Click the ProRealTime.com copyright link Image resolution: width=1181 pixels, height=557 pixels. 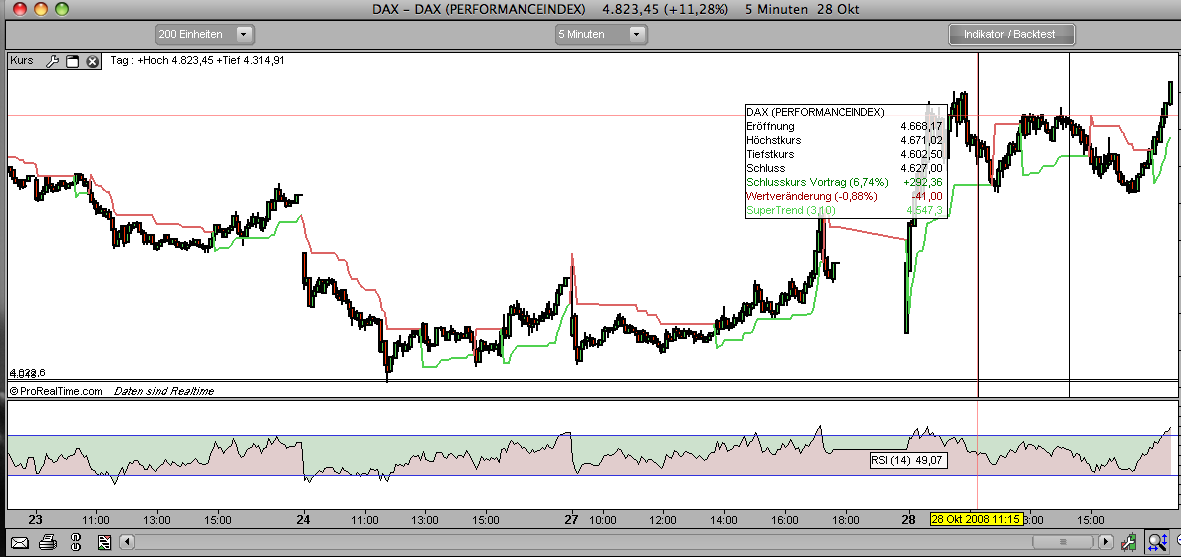[x=56, y=391]
